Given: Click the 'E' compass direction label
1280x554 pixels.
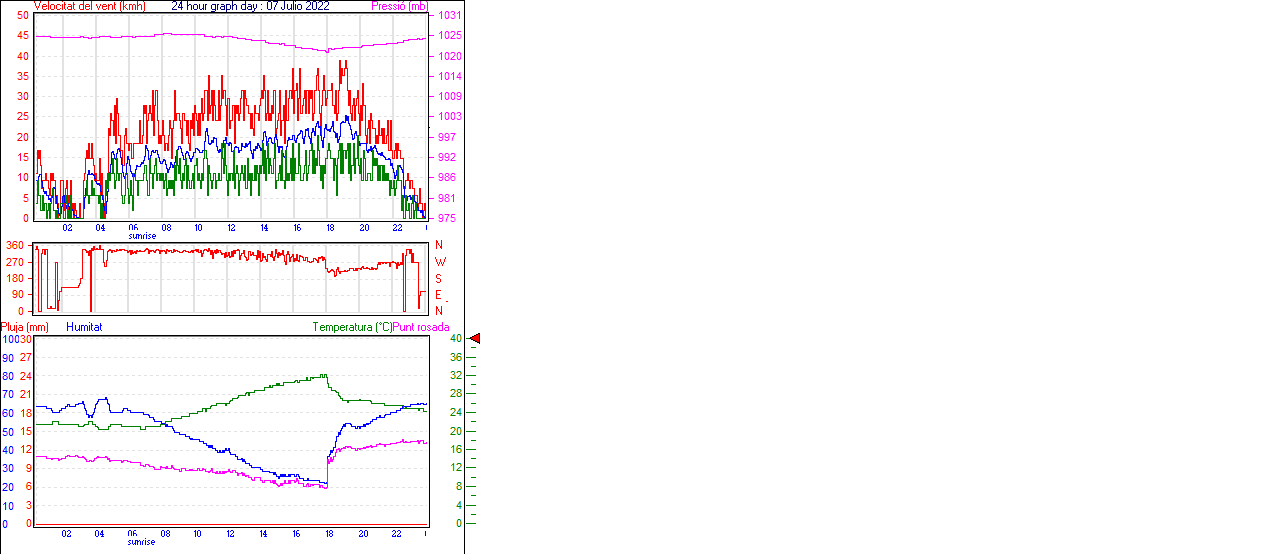Looking at the screenshot, I should coord(439,295).
